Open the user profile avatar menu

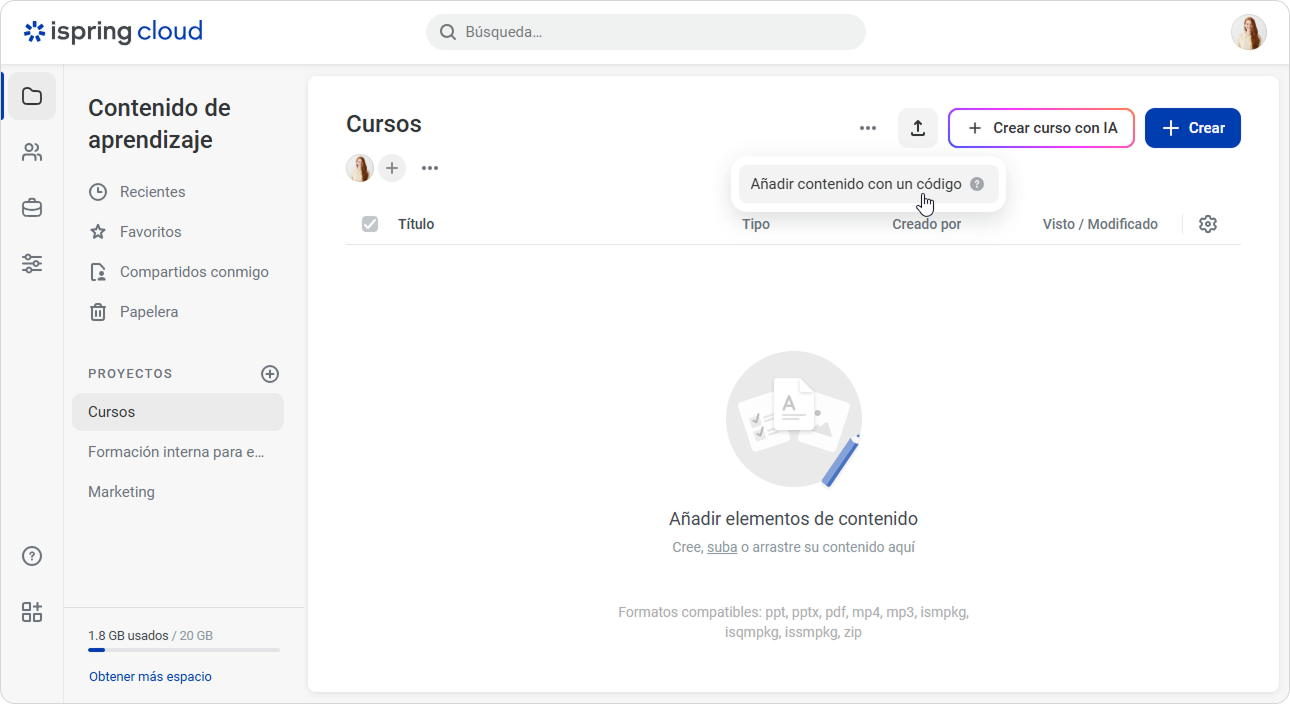click(1249, 32)
